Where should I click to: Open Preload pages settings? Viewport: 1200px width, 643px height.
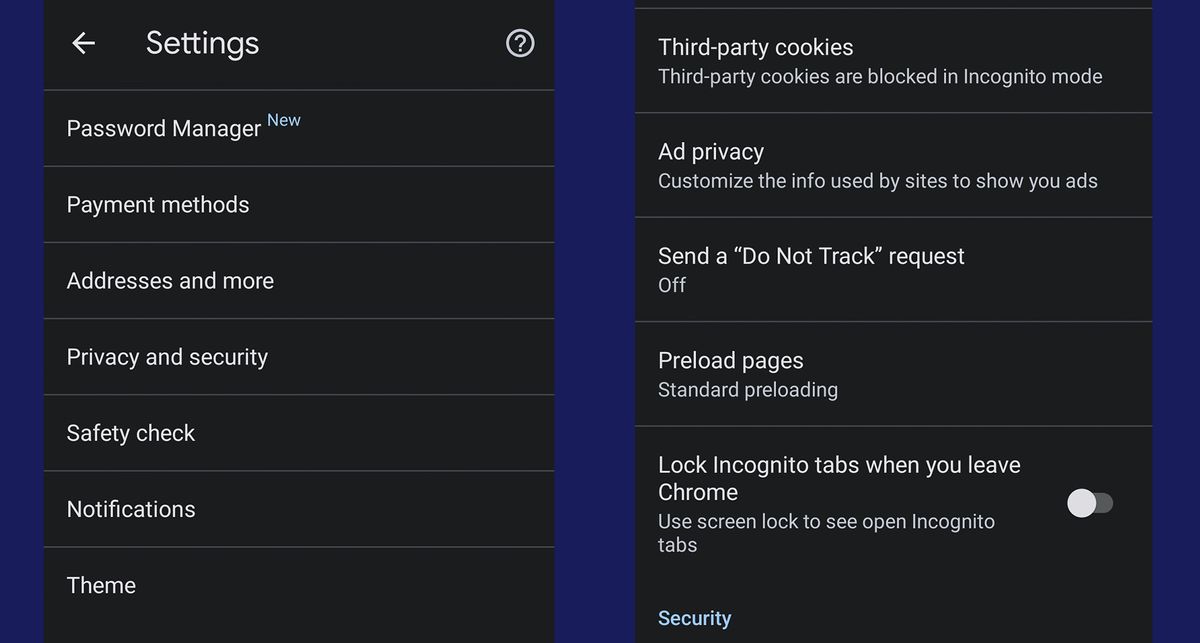[x=731, y=360]
